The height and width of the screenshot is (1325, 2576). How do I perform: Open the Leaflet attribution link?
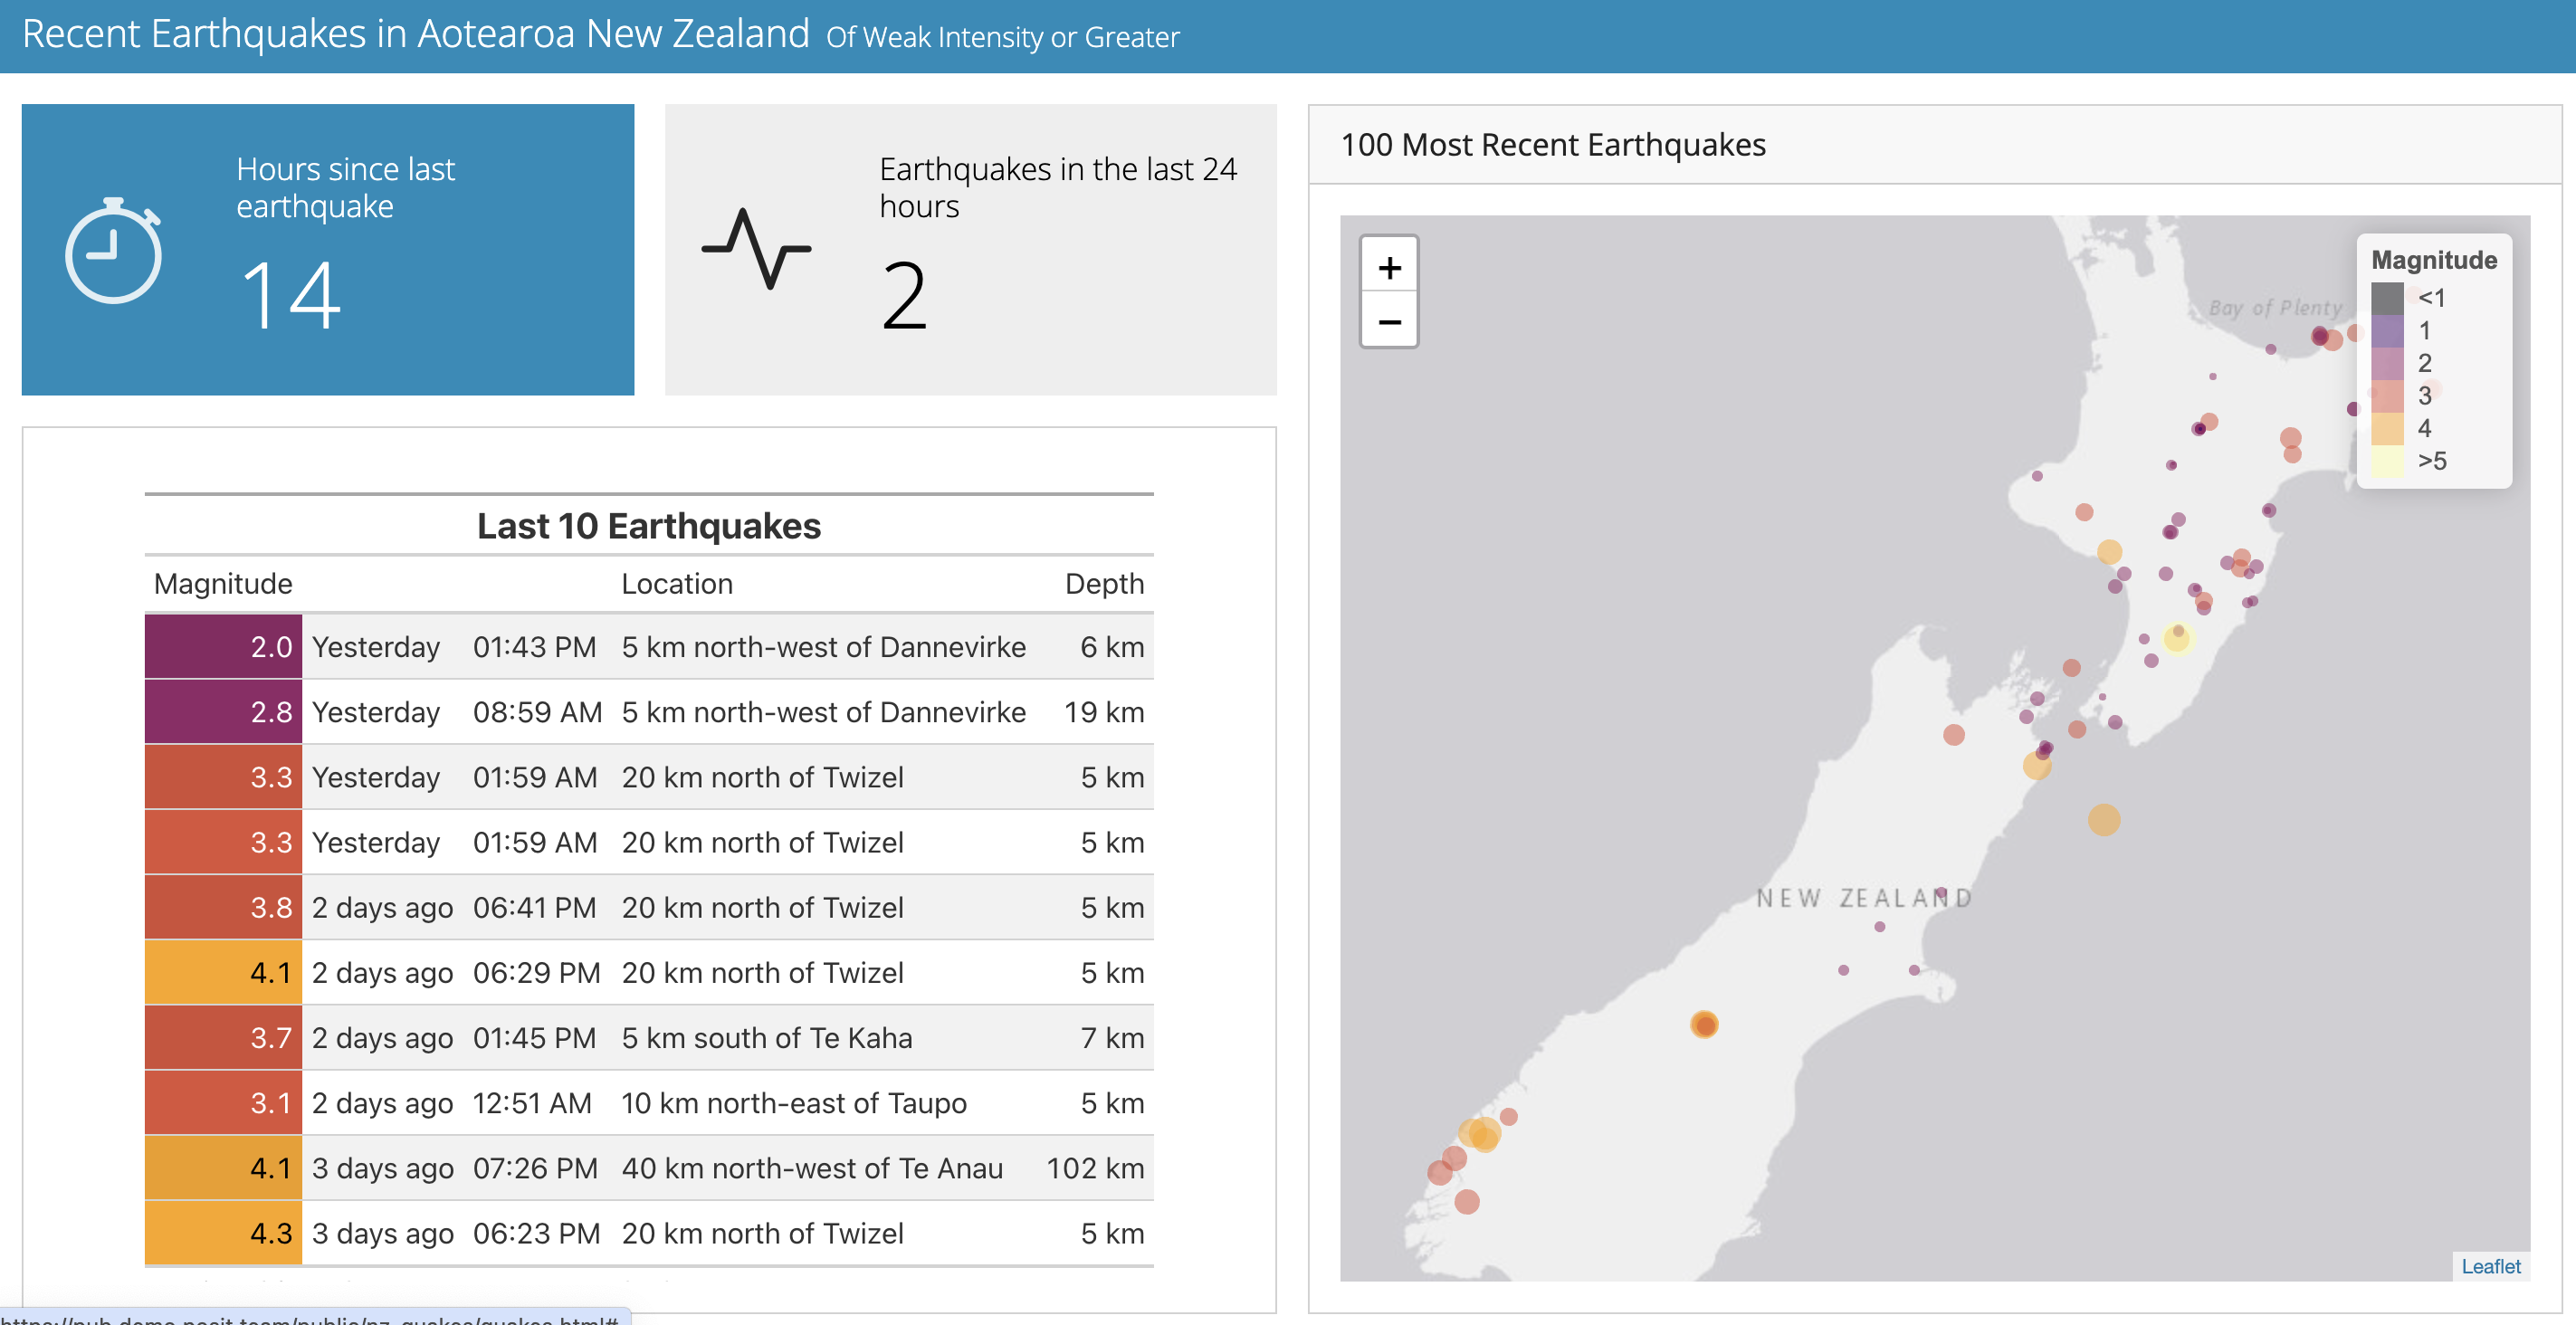(x=2490, y=1266)
